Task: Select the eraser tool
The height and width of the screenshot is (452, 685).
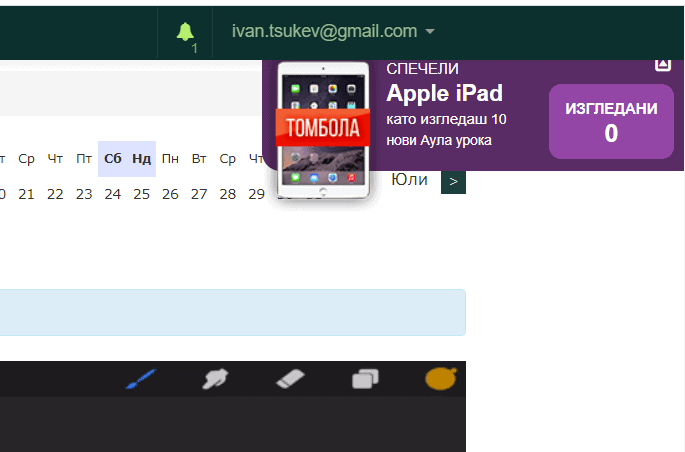Action: pyautogui.click(x=290, y=379)
